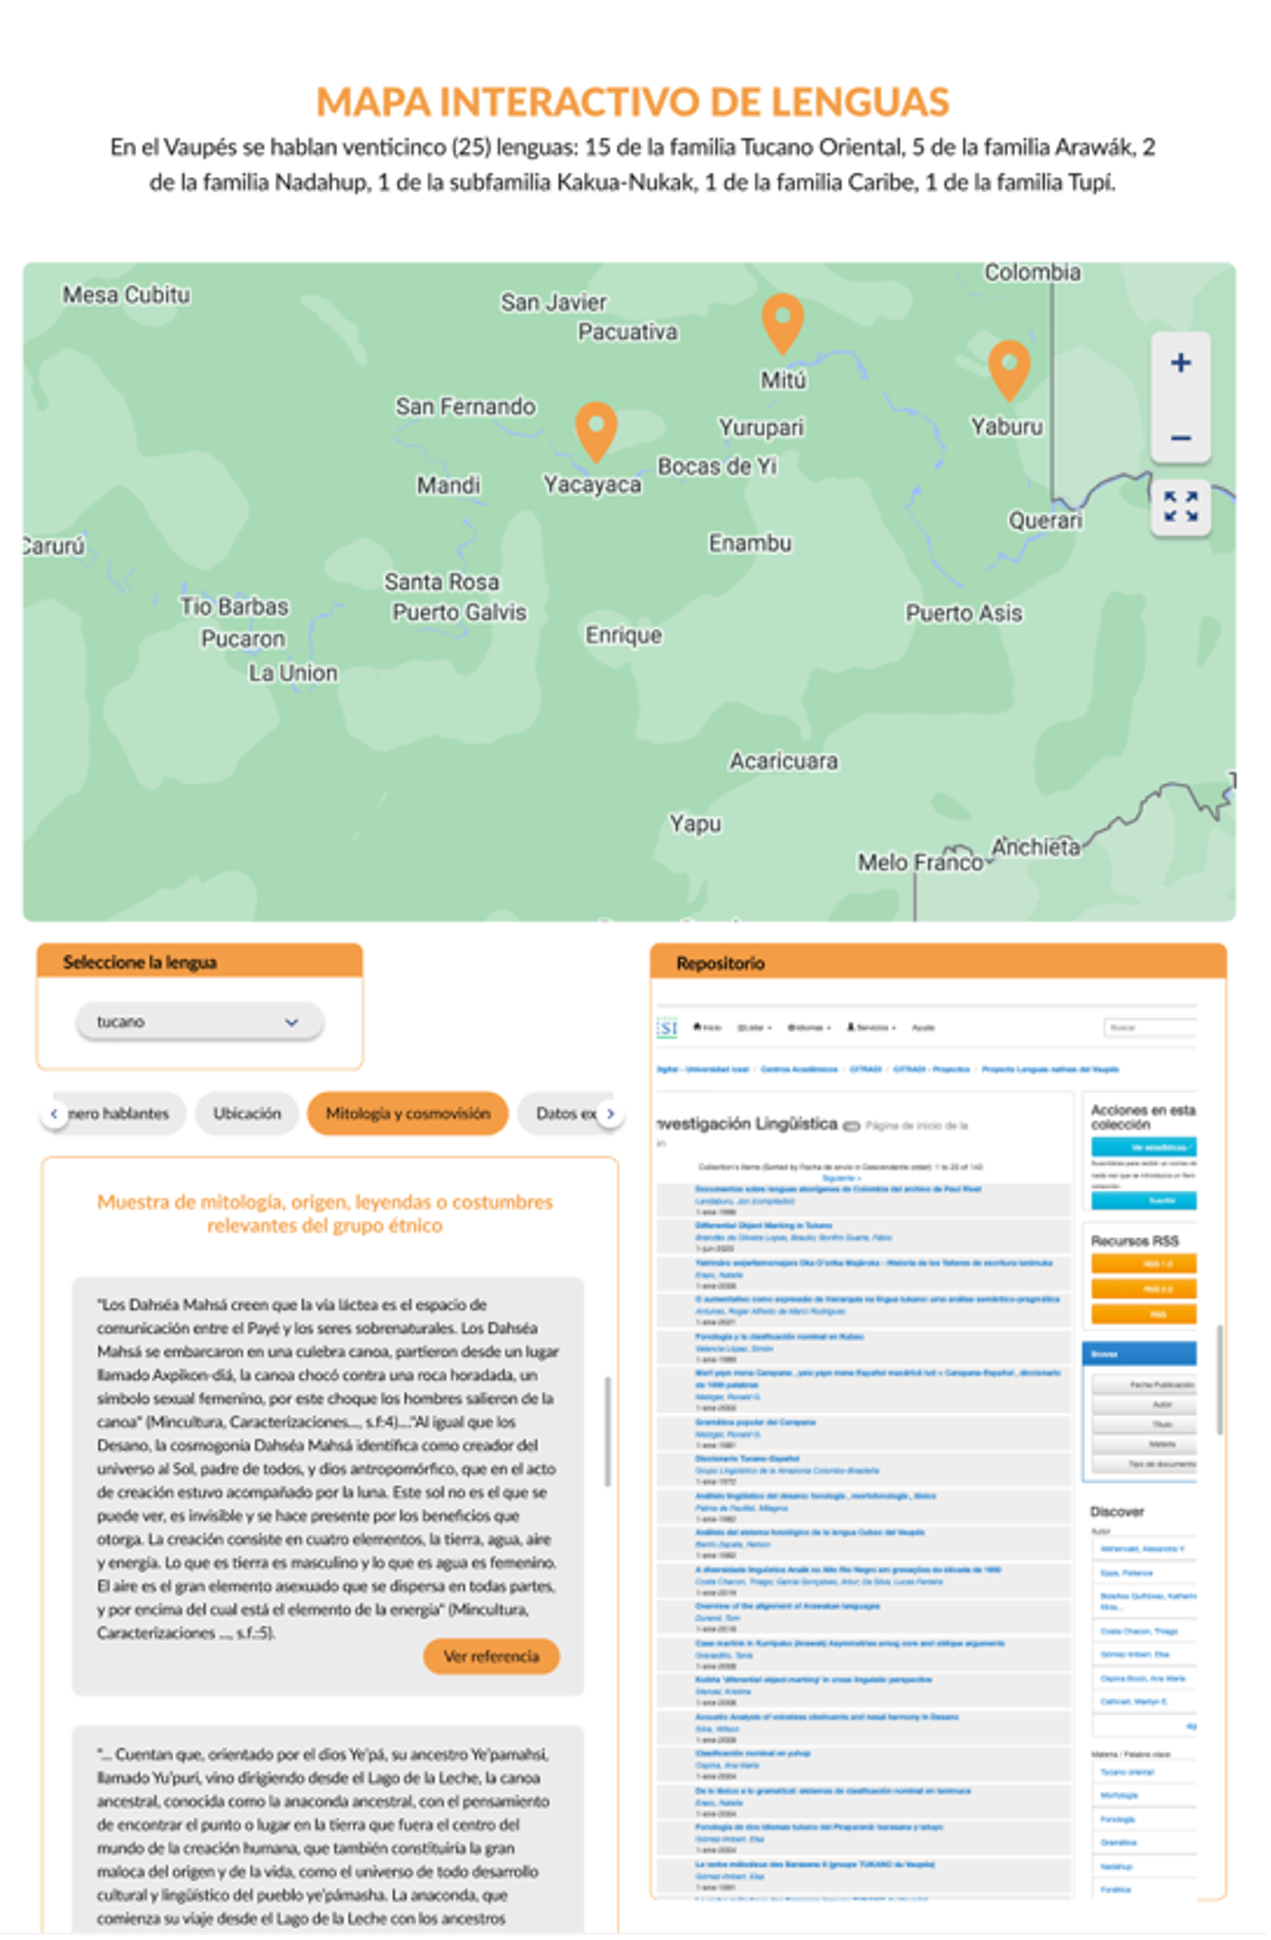1271x1940 pixels.
Task: Switch to the Ubicación tab
Action: (247, 1113)
